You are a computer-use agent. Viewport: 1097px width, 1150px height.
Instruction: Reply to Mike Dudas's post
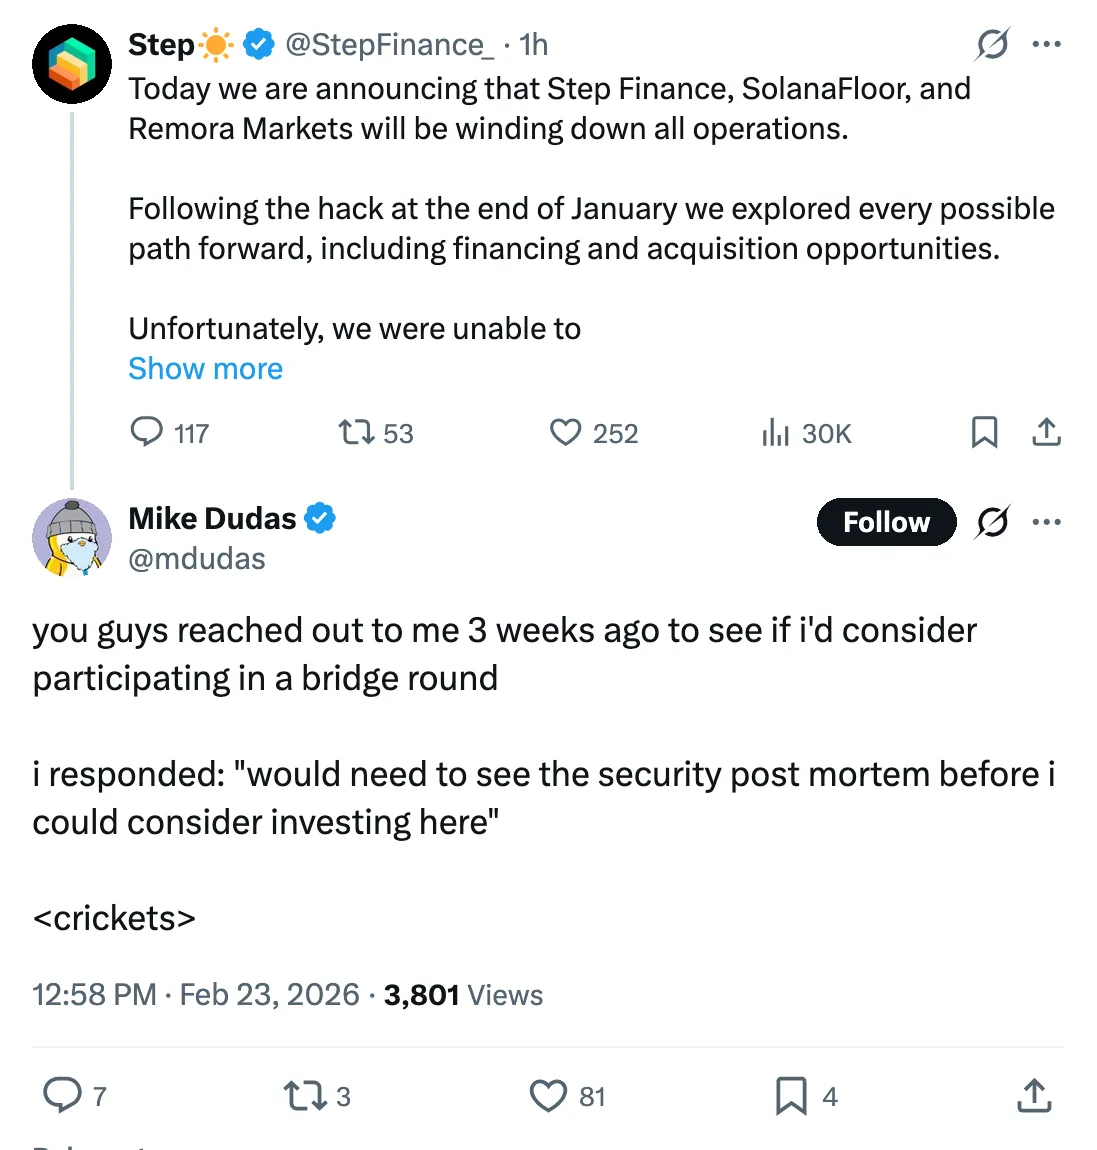[62, 1096]
